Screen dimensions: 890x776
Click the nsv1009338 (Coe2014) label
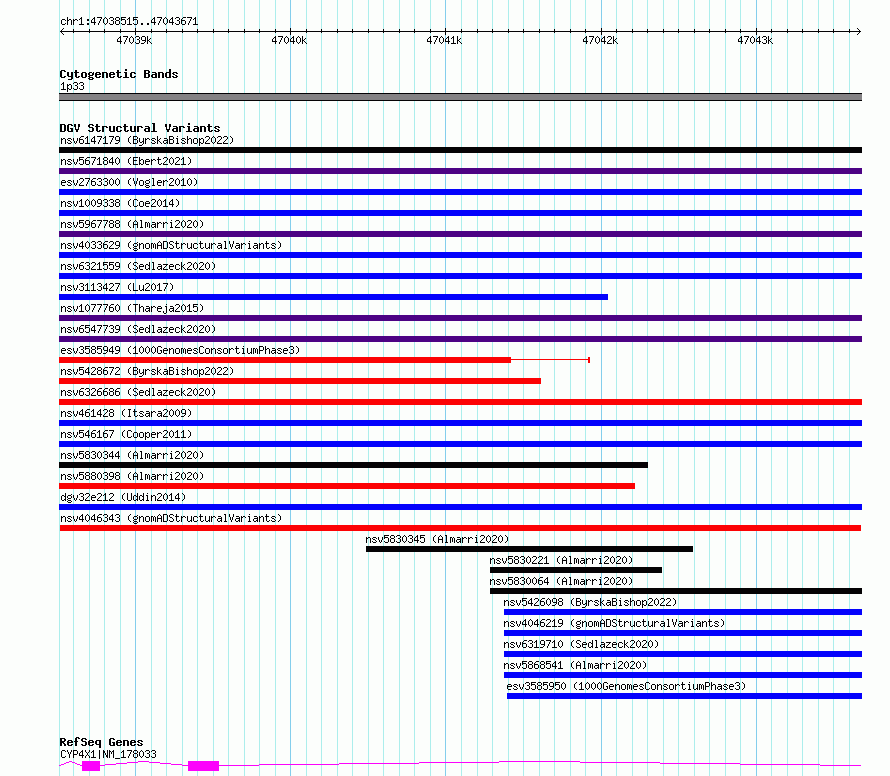tap(120, 203)
